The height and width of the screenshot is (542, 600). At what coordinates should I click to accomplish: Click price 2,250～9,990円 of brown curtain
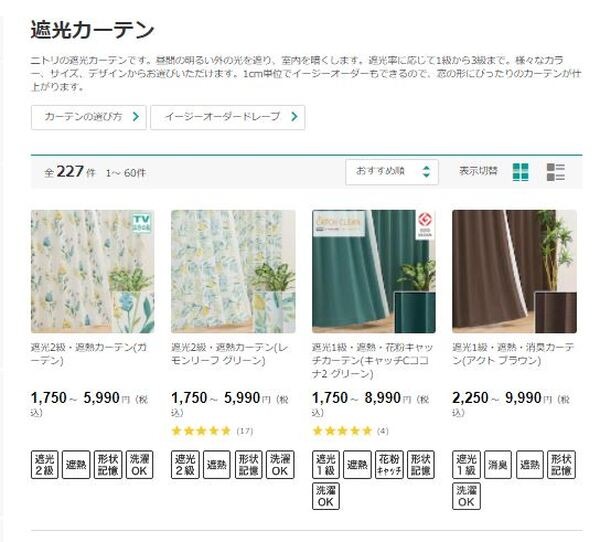(x=511, y=403)
